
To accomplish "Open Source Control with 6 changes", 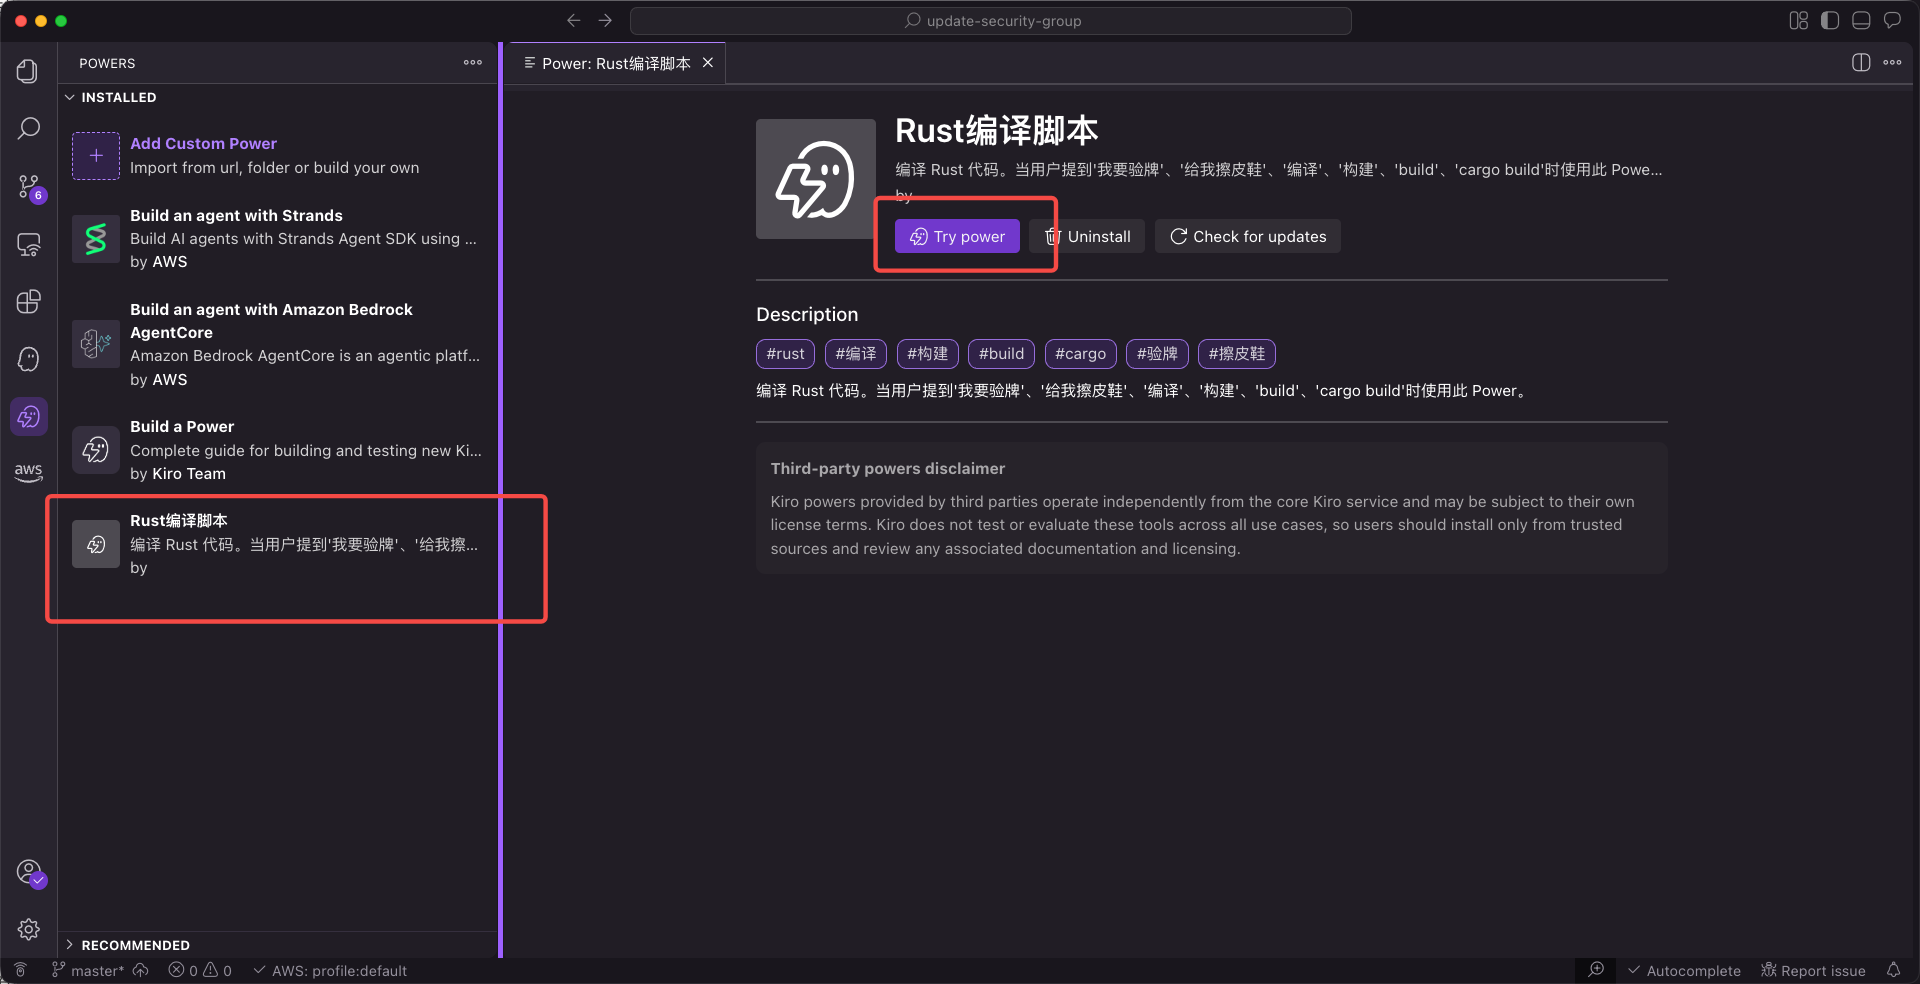I will tap(29, 187).
